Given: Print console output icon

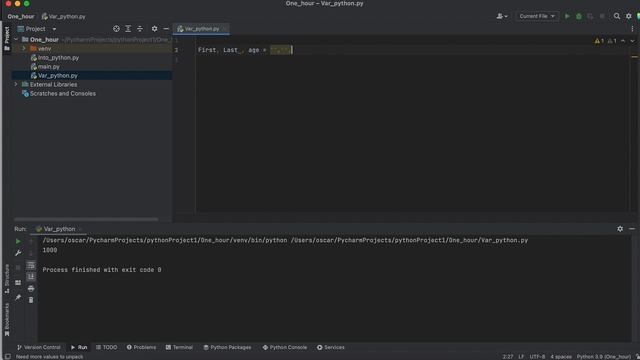Looking at the screenshot, I should click(x=31, y=289).
